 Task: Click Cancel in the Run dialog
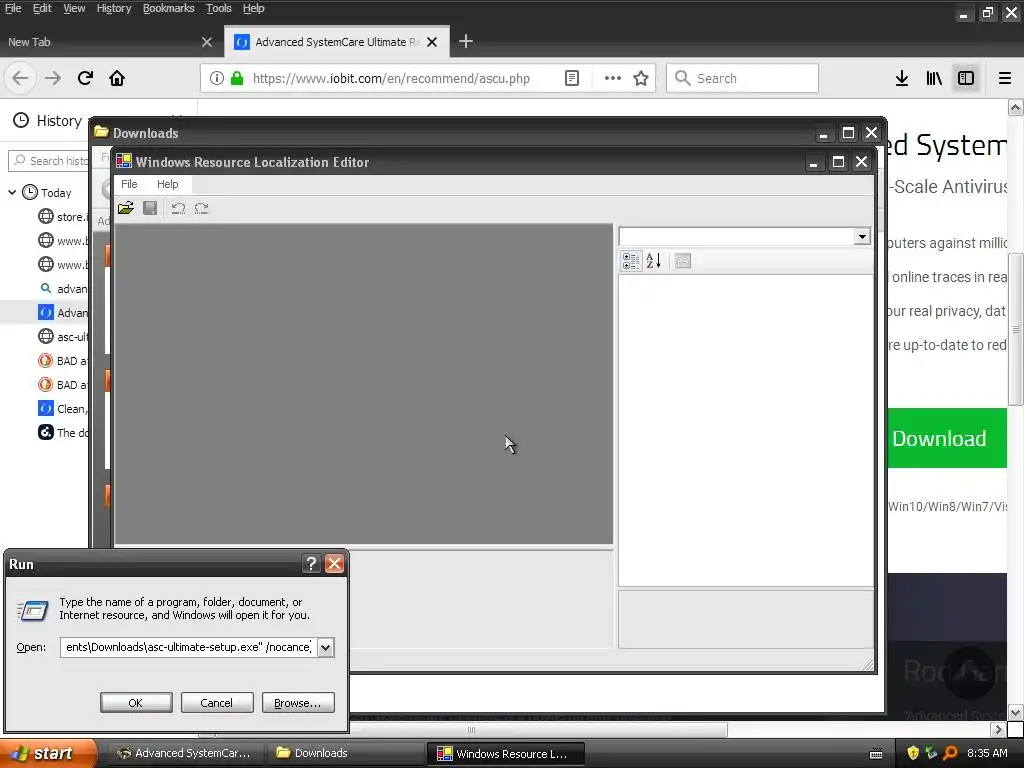(217, 703)
